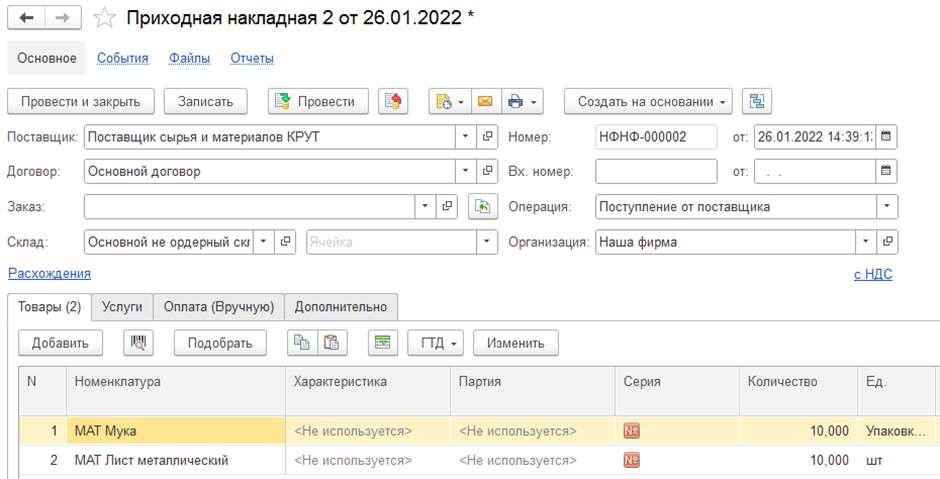The width and height of the screenshot is (940, 479).
Task: Click the envelope email icon
Action: tap(486, 101)
